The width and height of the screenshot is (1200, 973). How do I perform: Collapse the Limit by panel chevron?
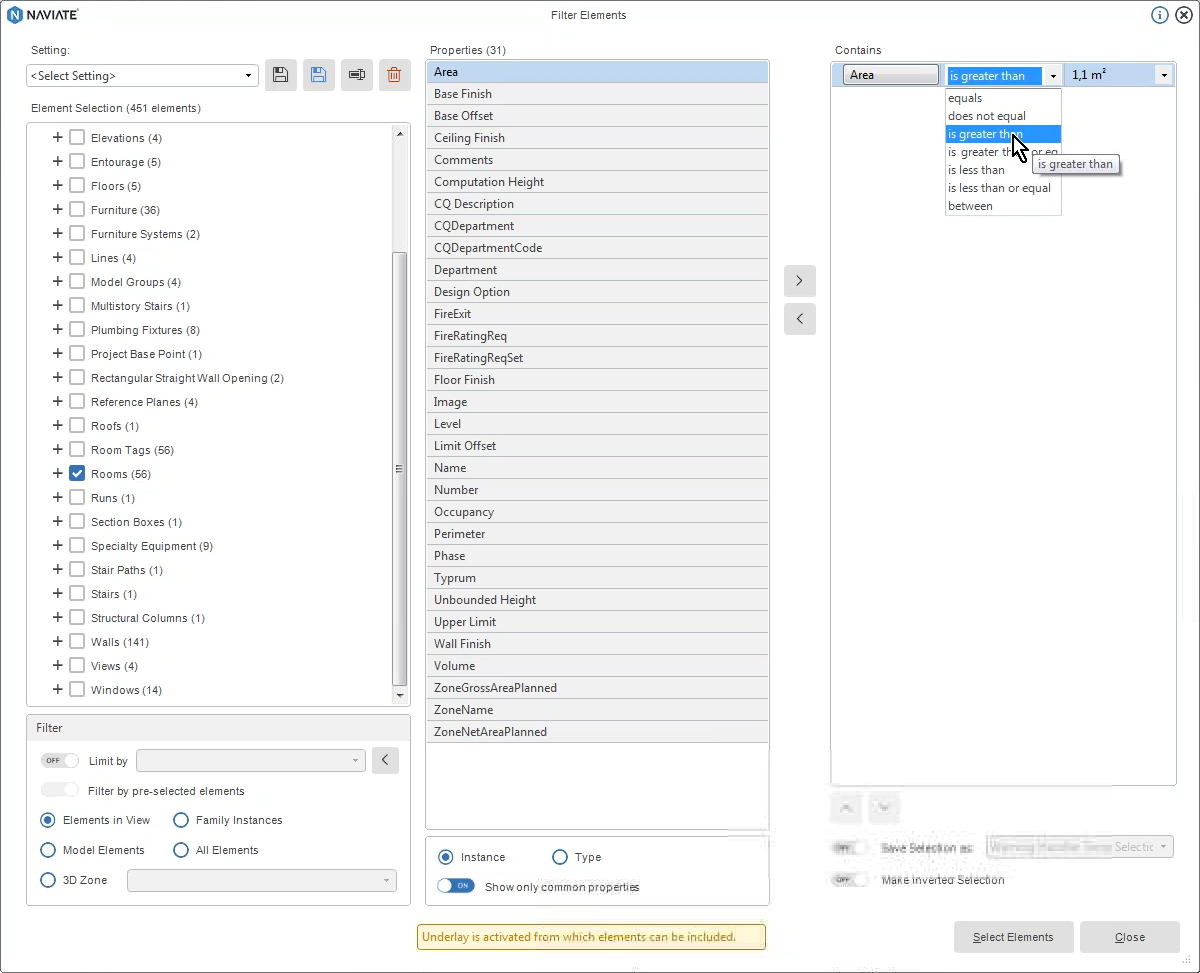coord(385,760)
